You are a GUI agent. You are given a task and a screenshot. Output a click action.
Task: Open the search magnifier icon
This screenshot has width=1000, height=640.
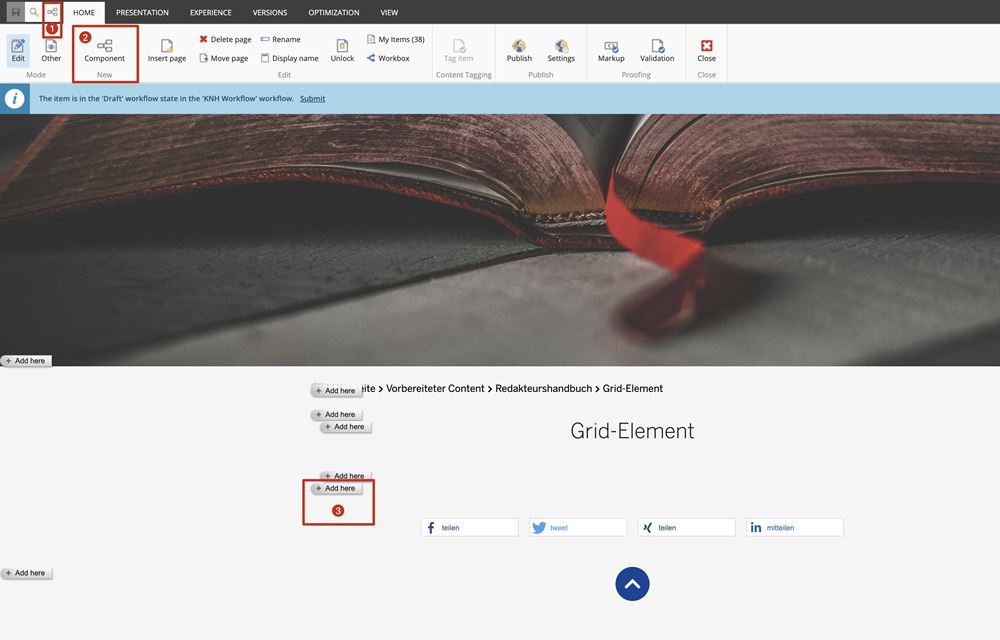pyautogui.click(x=34, y=12)
